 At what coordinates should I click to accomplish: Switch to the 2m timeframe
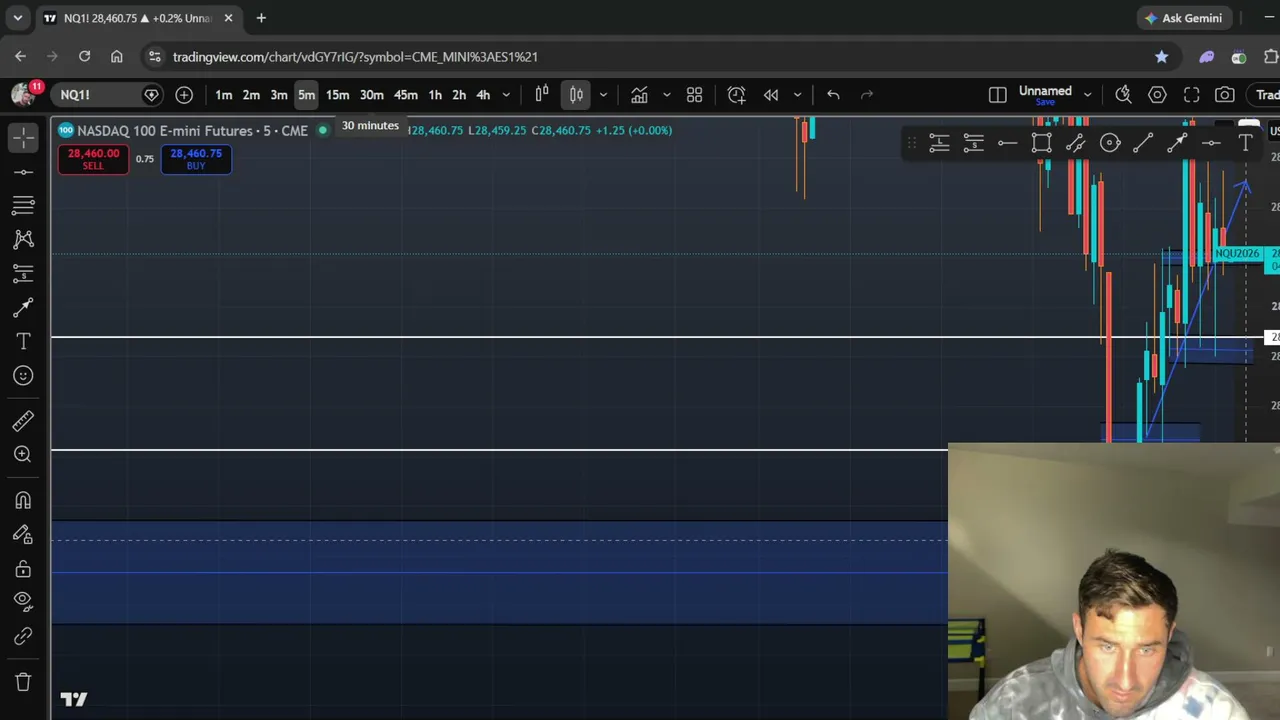point(251,95)
